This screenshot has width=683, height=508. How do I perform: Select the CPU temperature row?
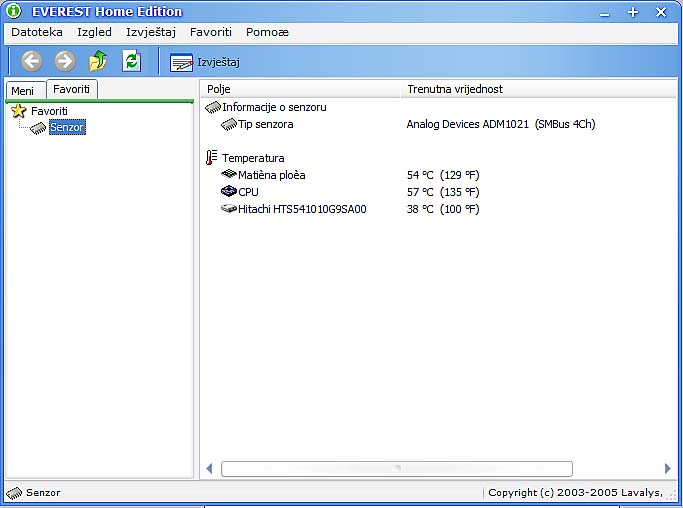point(248,192)
